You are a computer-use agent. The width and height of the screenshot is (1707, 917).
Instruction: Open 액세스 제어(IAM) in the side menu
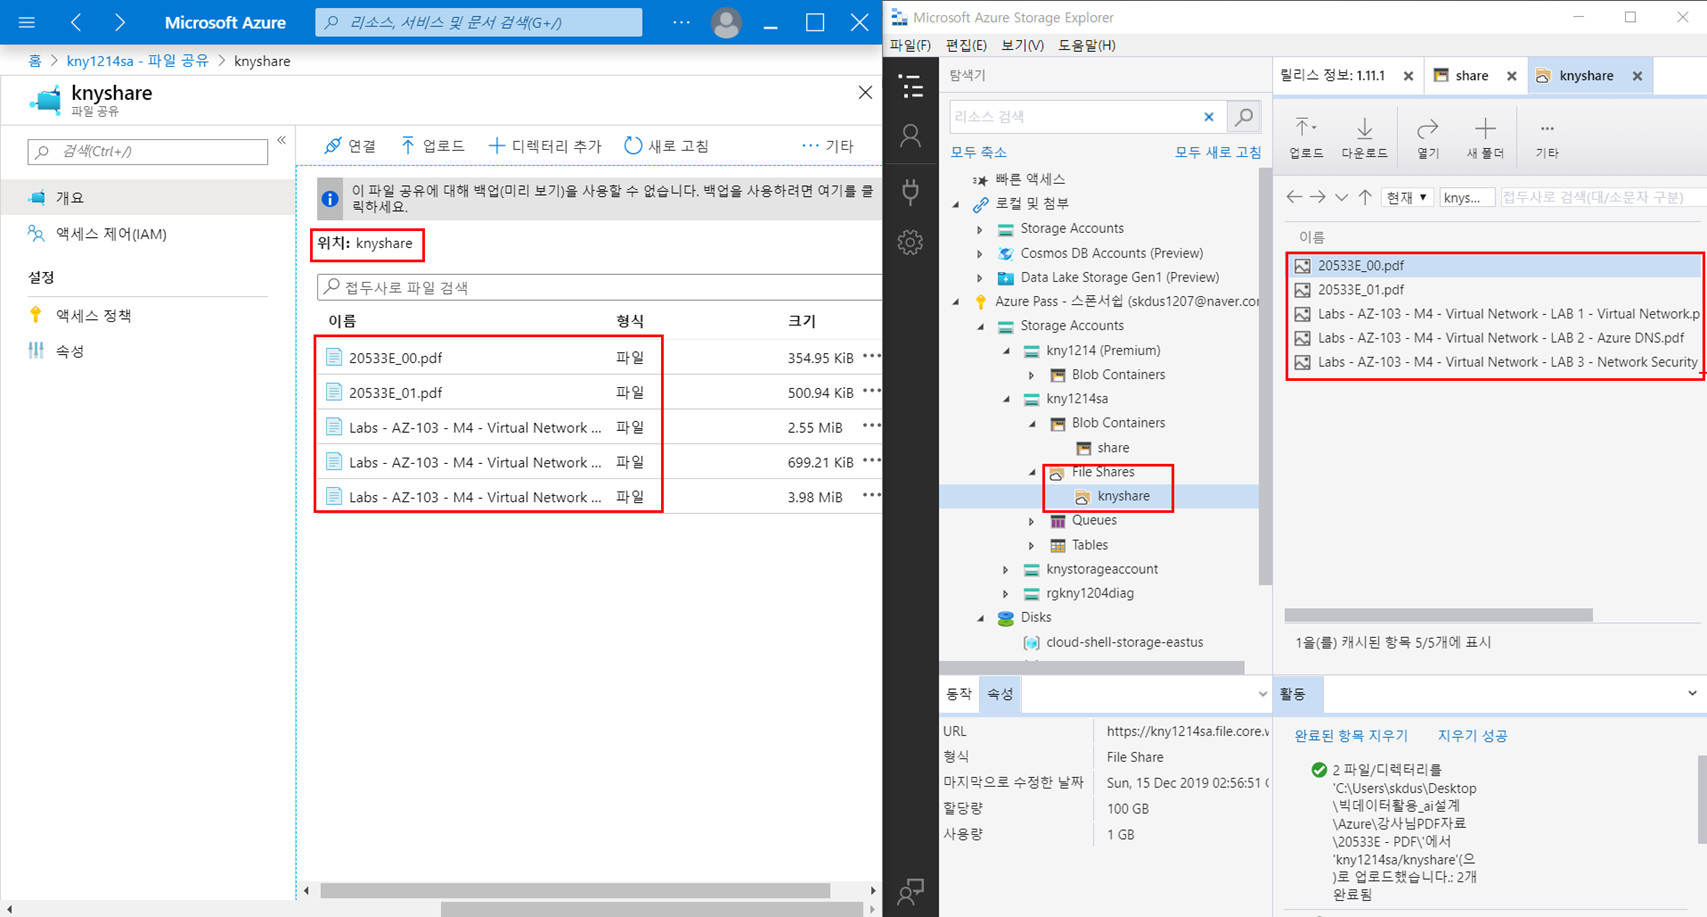[x=111, y=234]
